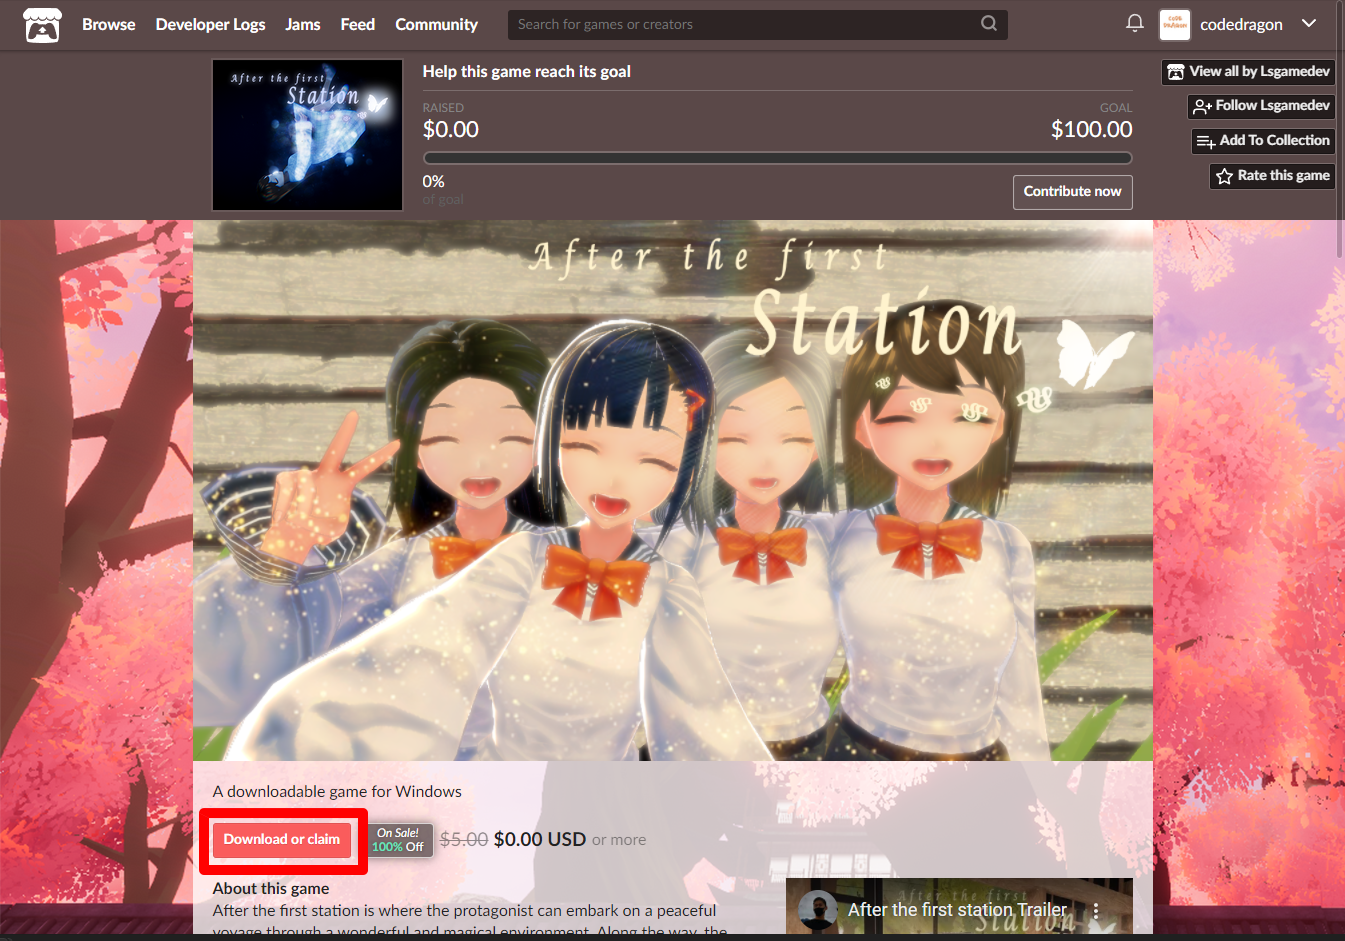Click the Contribute now button
The height and width of the screenshot is (941, 1345).
(x=1073, y=192)
